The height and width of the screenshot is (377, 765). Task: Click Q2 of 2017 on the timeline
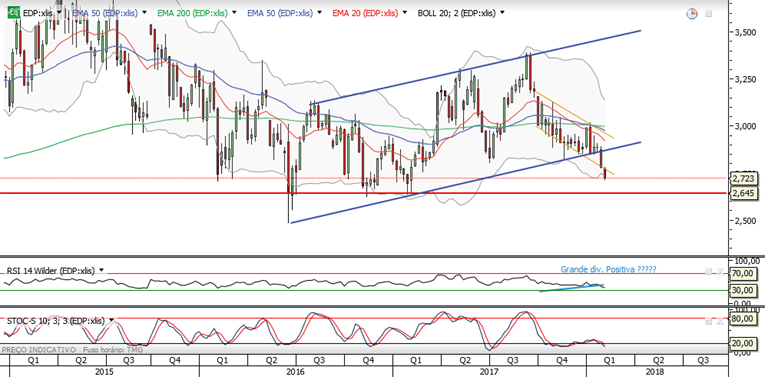tap(464, 361)
